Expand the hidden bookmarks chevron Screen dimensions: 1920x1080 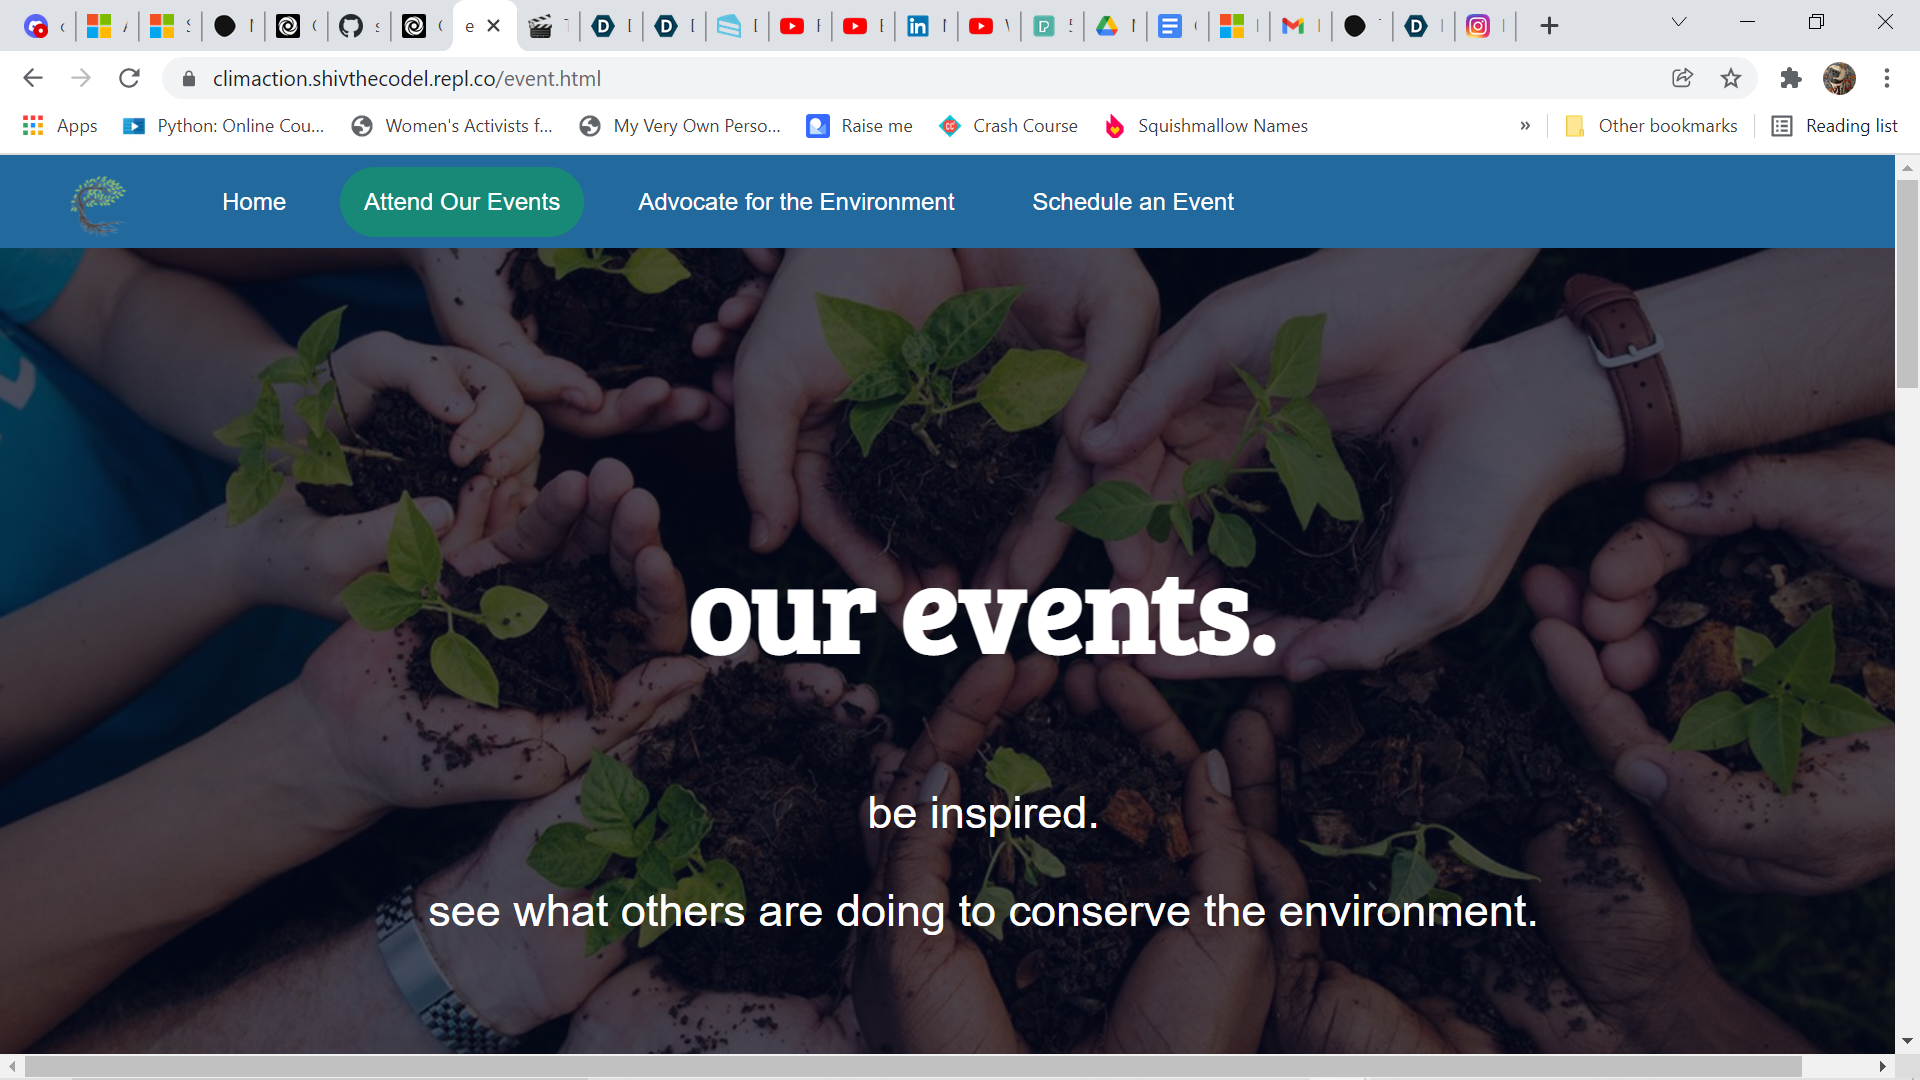(x=1525, y=126)
